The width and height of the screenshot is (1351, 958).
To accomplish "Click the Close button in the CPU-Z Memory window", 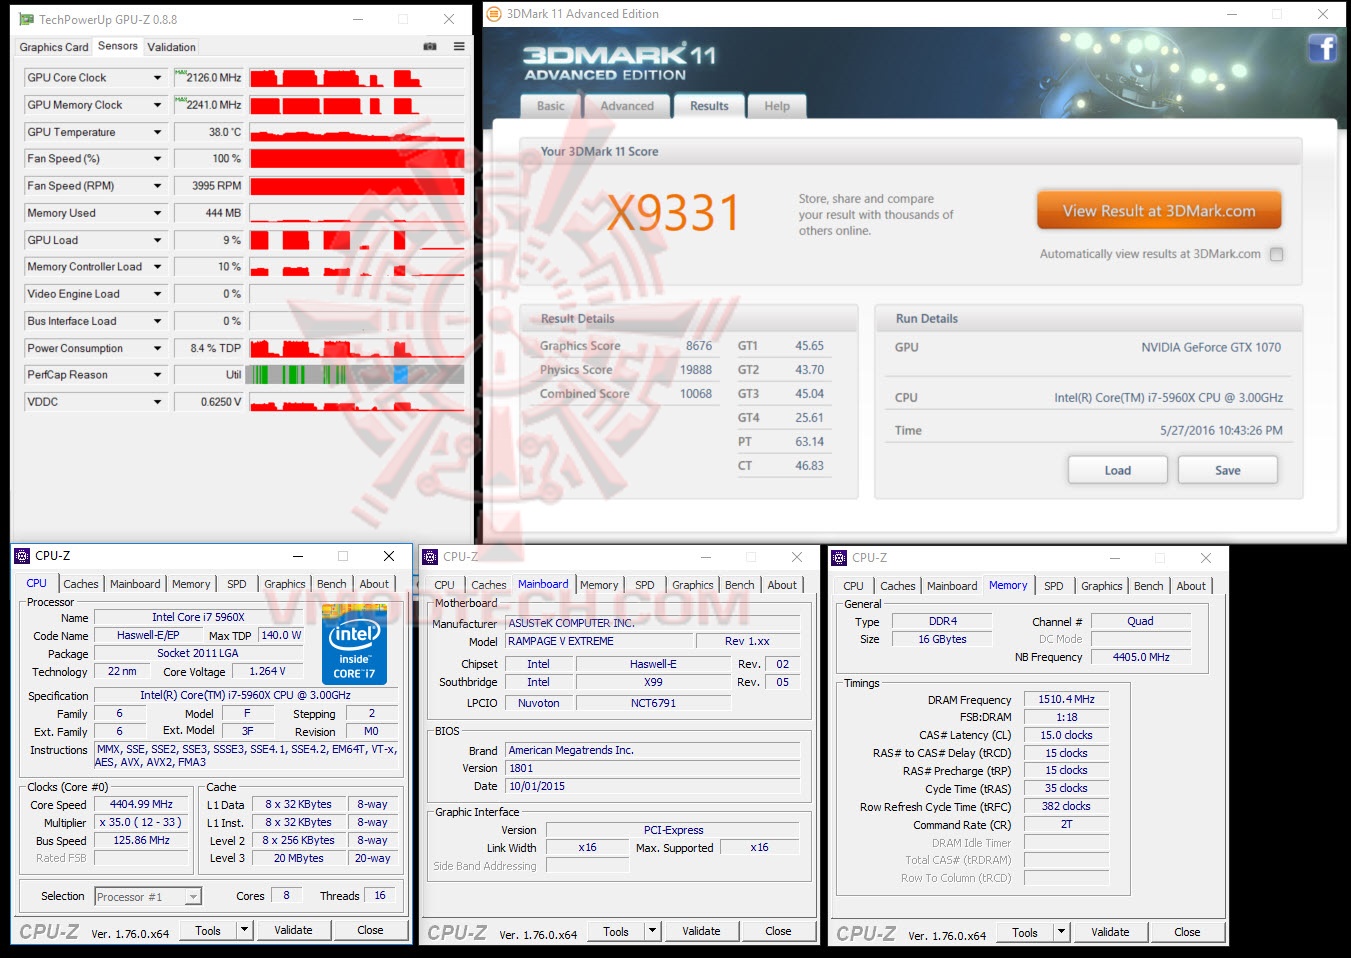I will tap(1187, 932).
